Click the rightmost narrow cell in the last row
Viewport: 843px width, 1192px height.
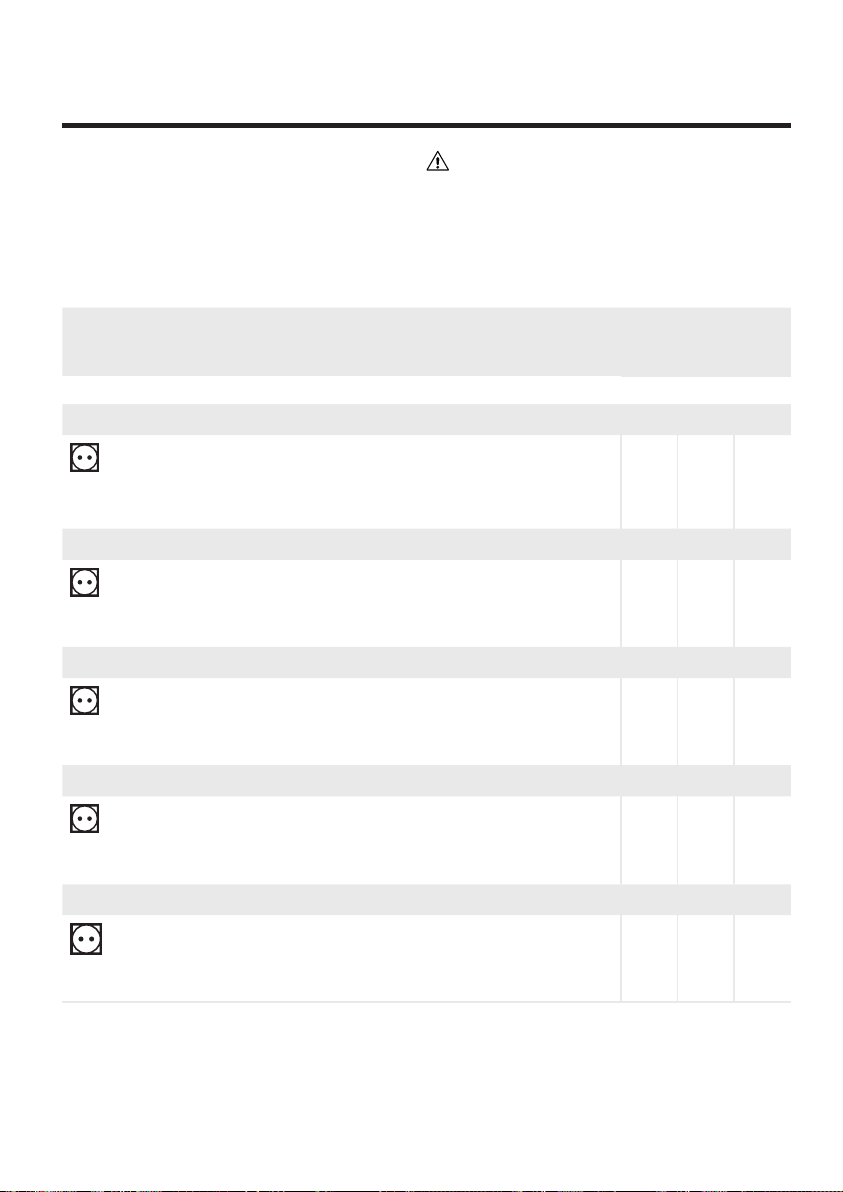coord(762,958)
